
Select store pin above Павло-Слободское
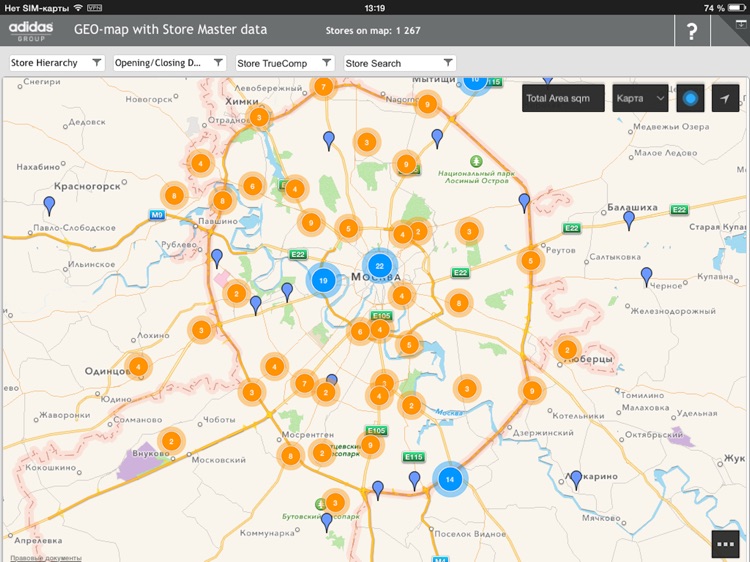pyautogui.click(x=49, y=206)
